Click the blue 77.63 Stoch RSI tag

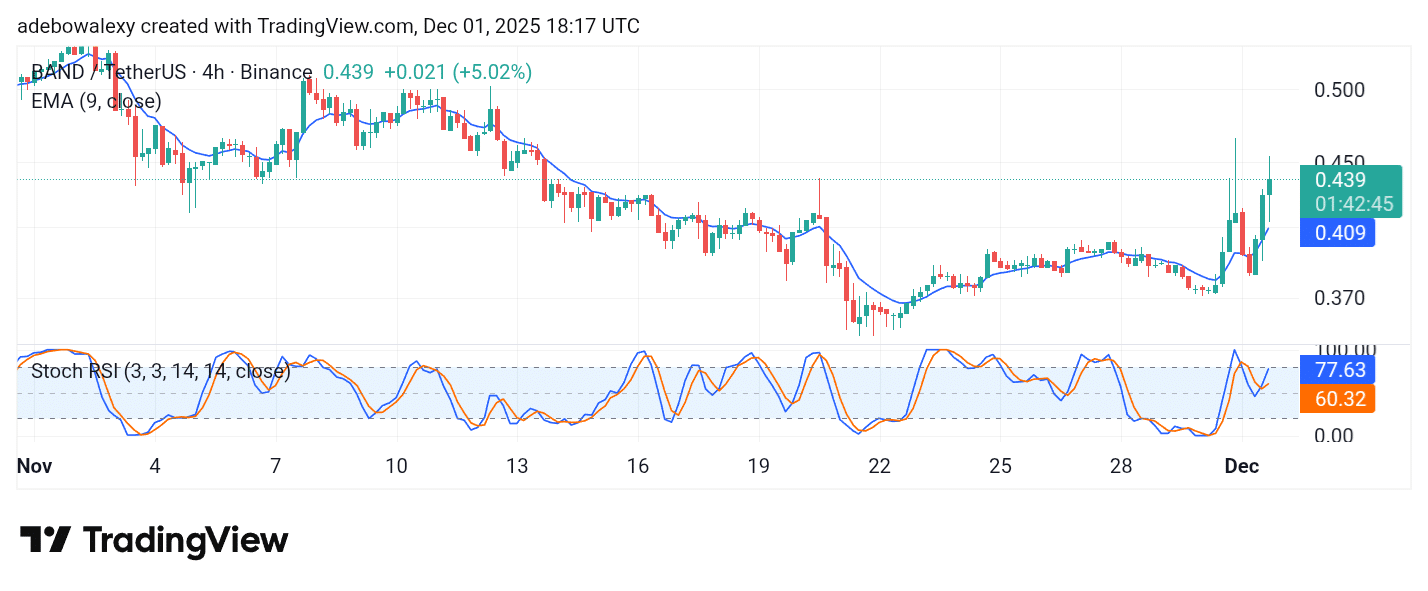[1339, 370]
